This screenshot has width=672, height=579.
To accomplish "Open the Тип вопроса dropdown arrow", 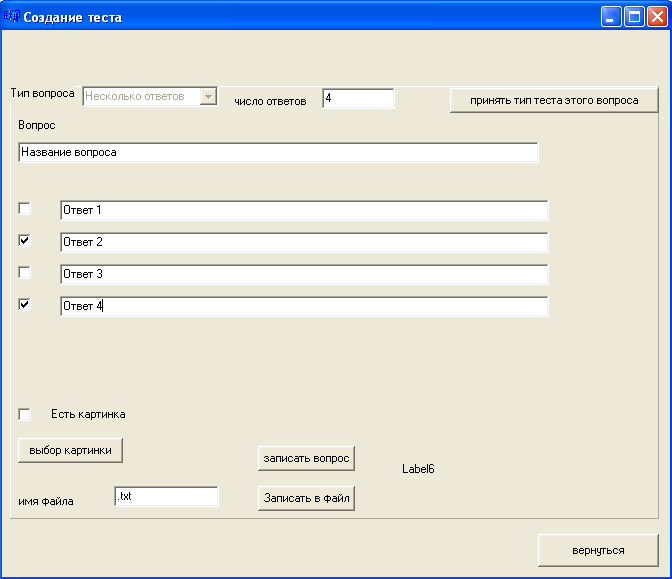I will 208,97.
